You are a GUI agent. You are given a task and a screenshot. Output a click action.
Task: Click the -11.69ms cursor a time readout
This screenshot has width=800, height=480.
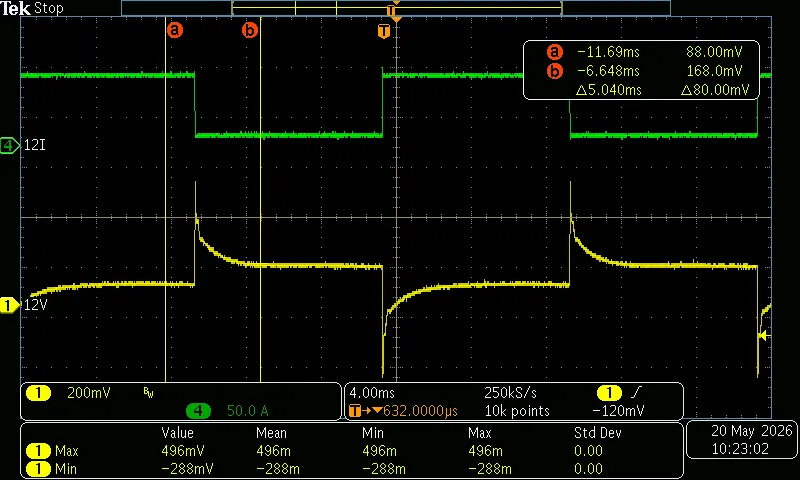coord(608,52)
